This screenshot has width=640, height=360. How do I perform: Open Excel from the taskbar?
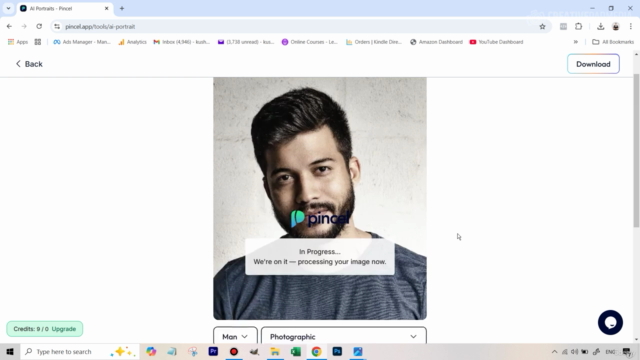(x=296, y=351)
